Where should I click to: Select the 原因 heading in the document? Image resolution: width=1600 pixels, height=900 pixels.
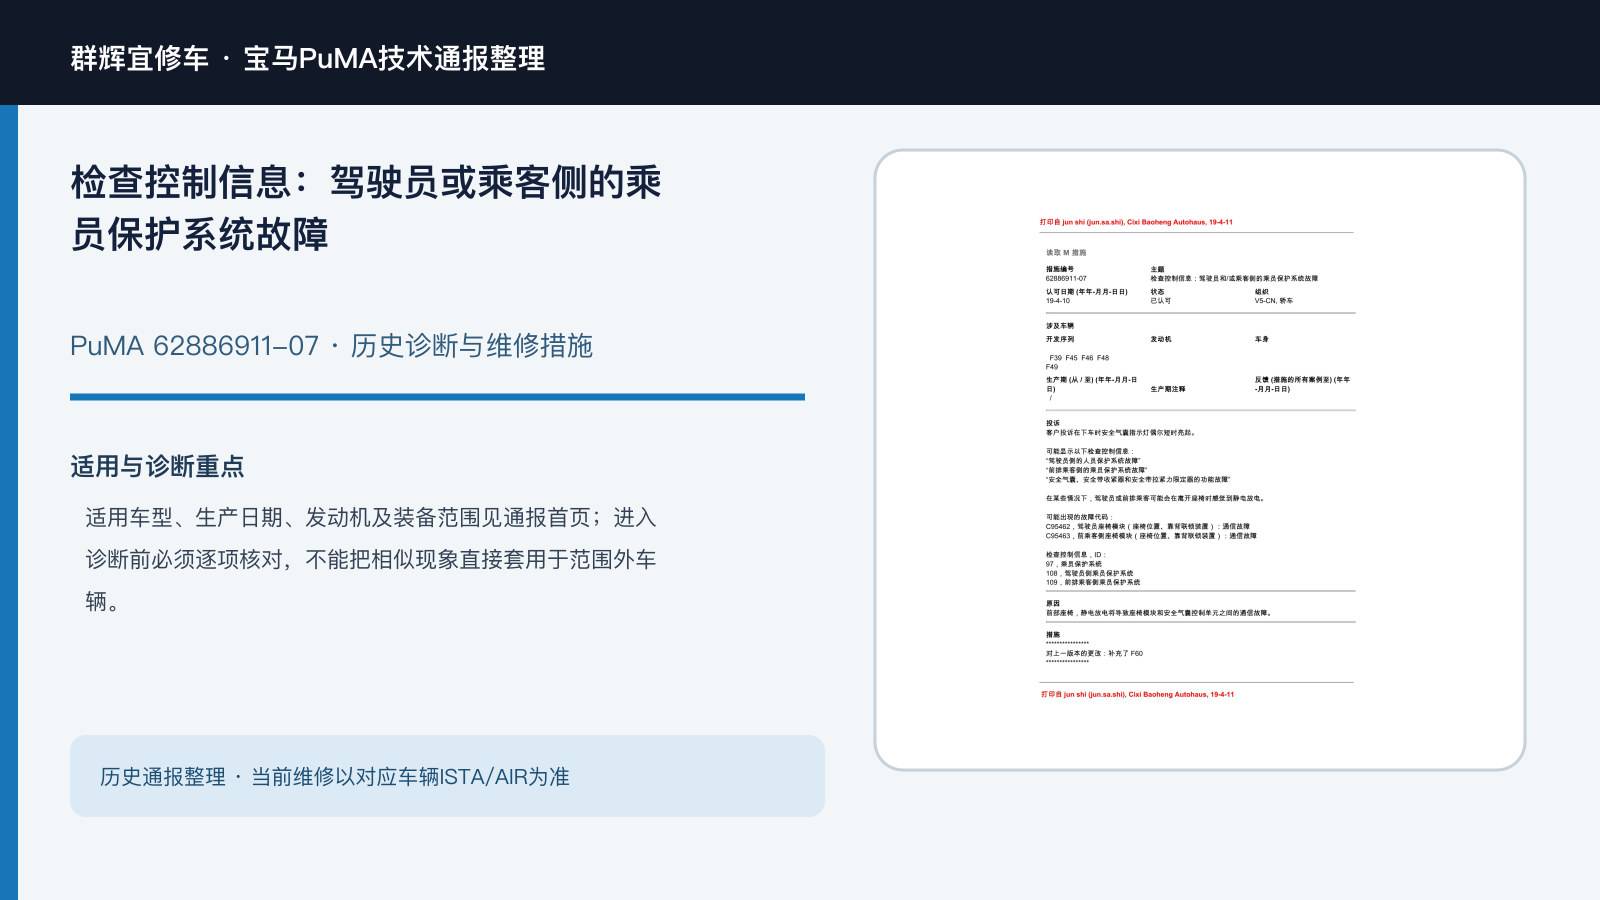1053,604
